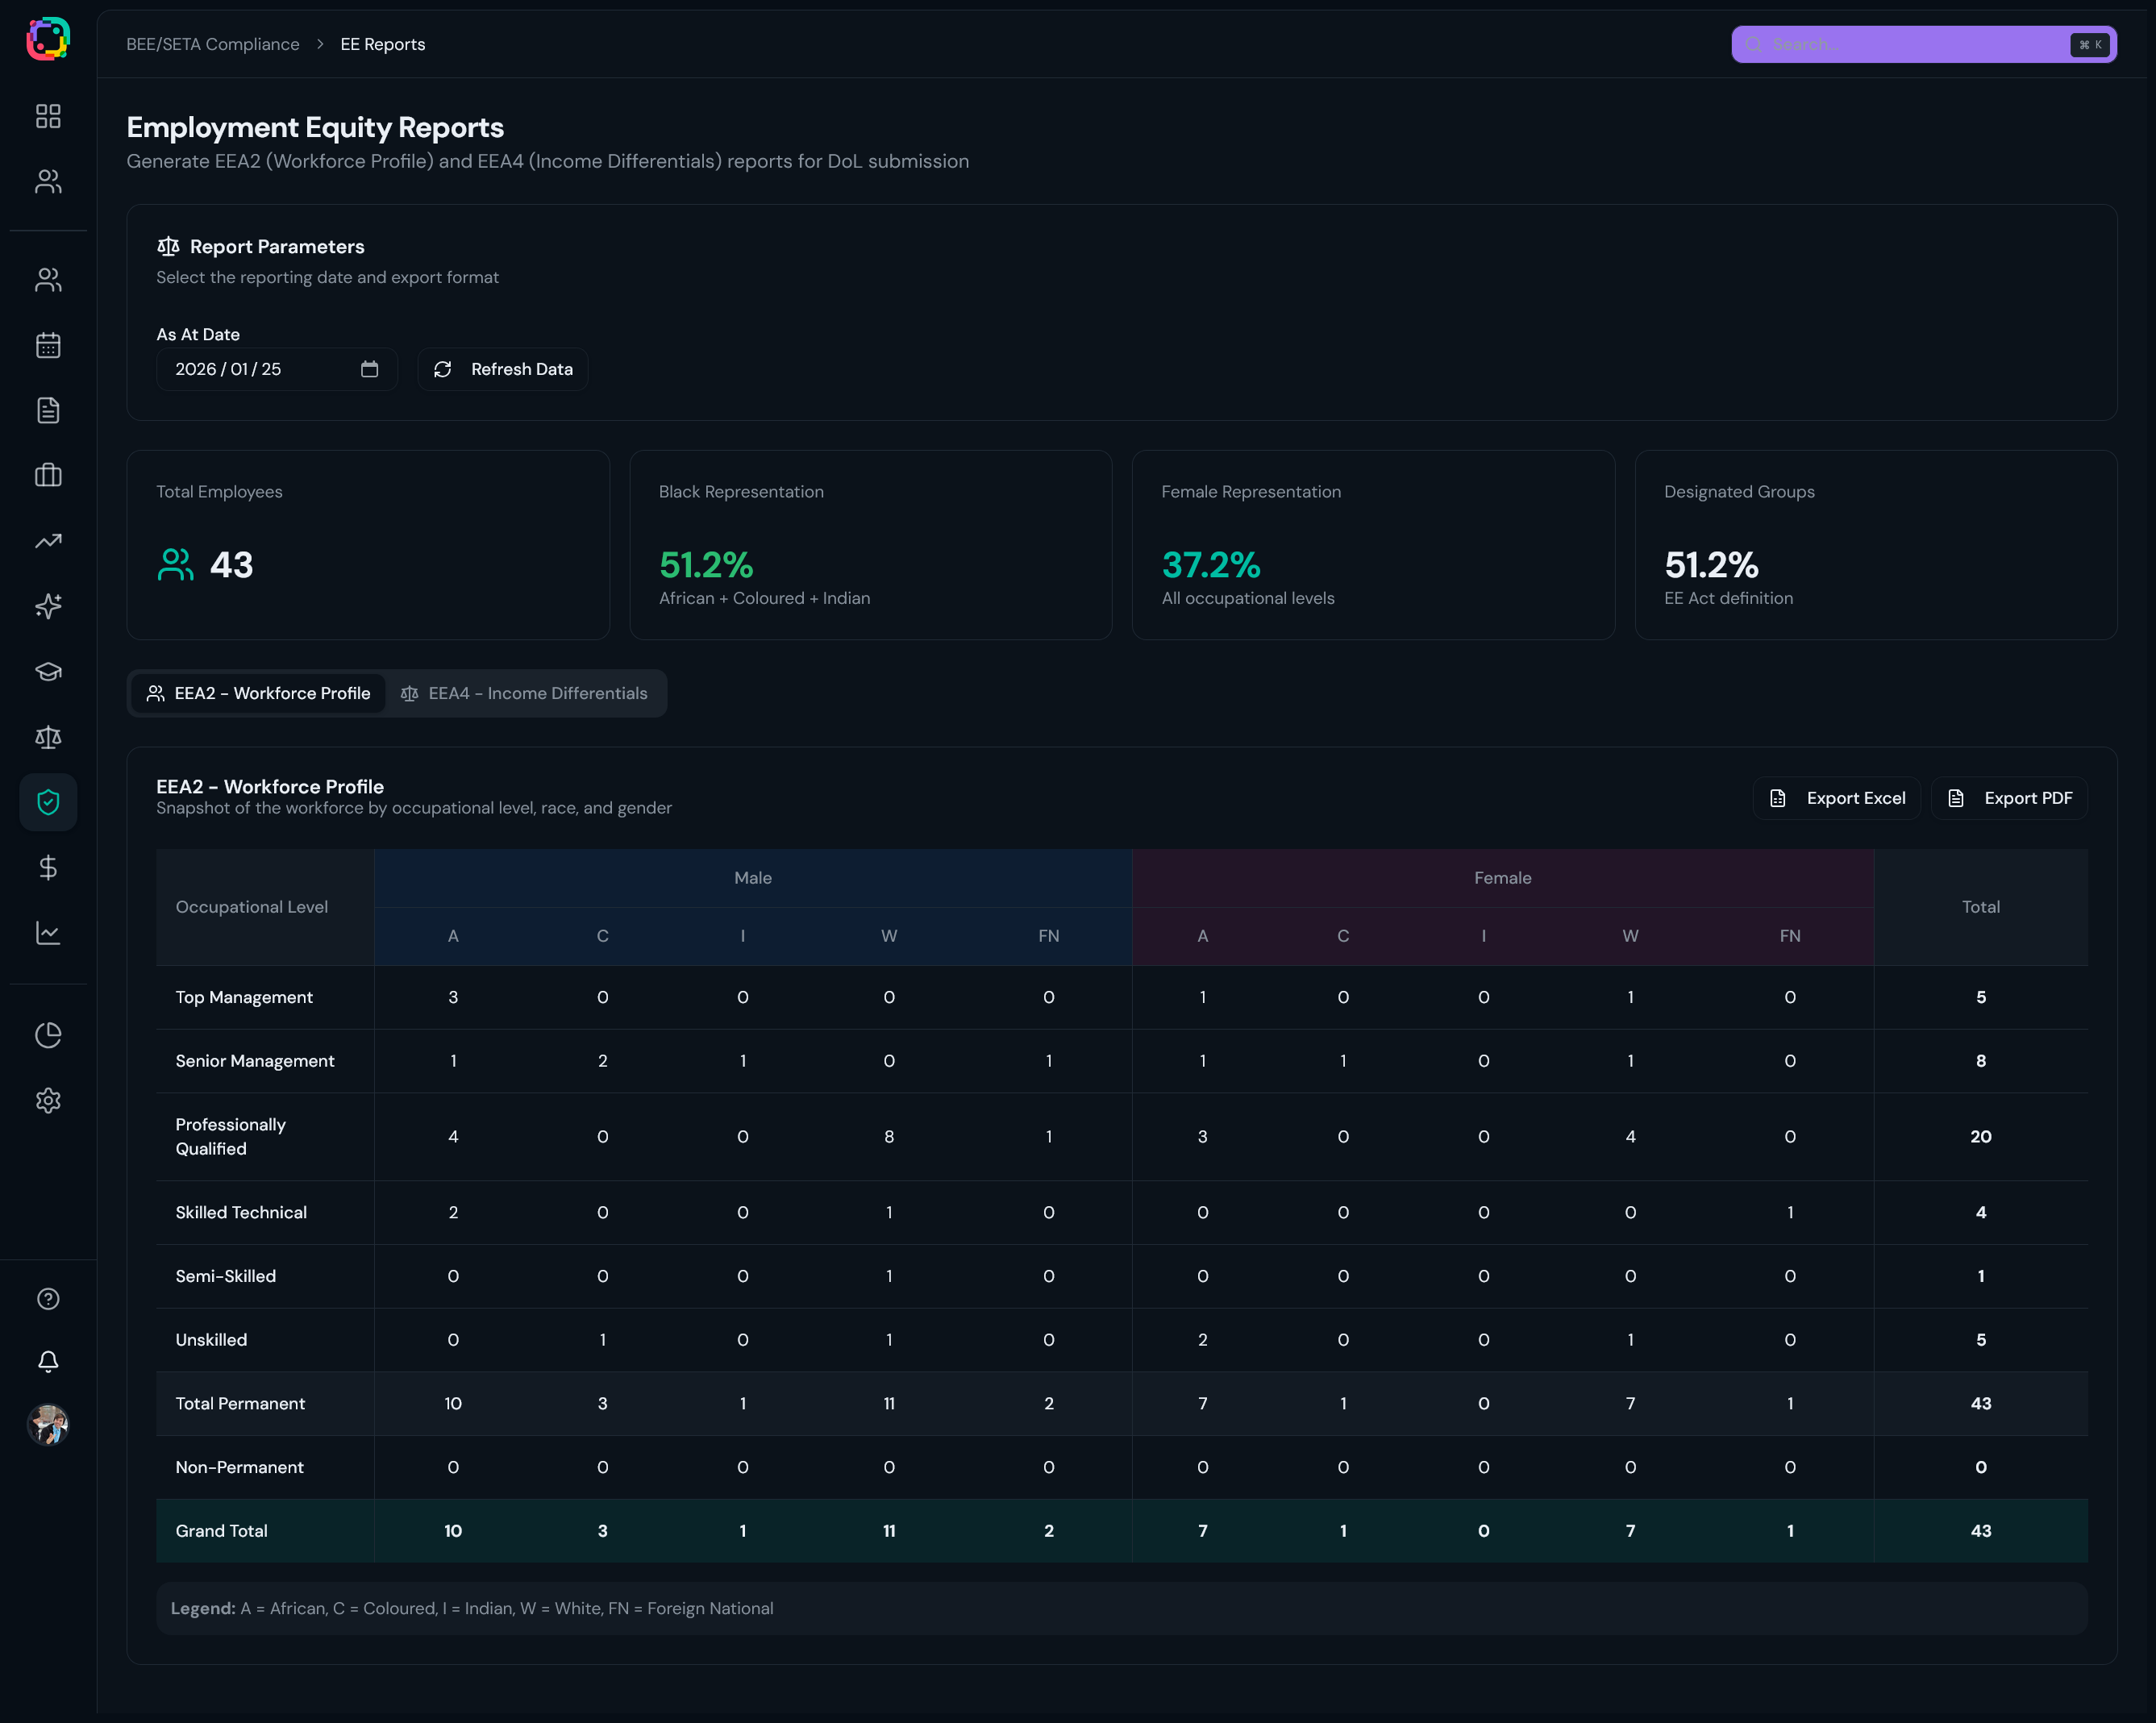
Task: Click the sparkle AI sidebar icon
Action: tap(48, 606)
